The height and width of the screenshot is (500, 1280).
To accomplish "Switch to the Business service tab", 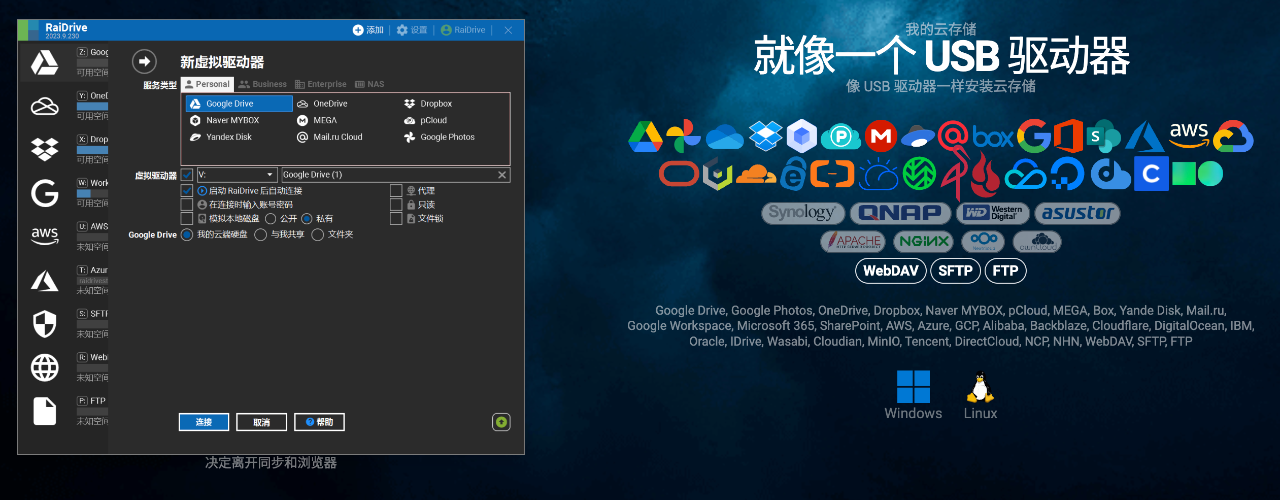I will [262, 85].
